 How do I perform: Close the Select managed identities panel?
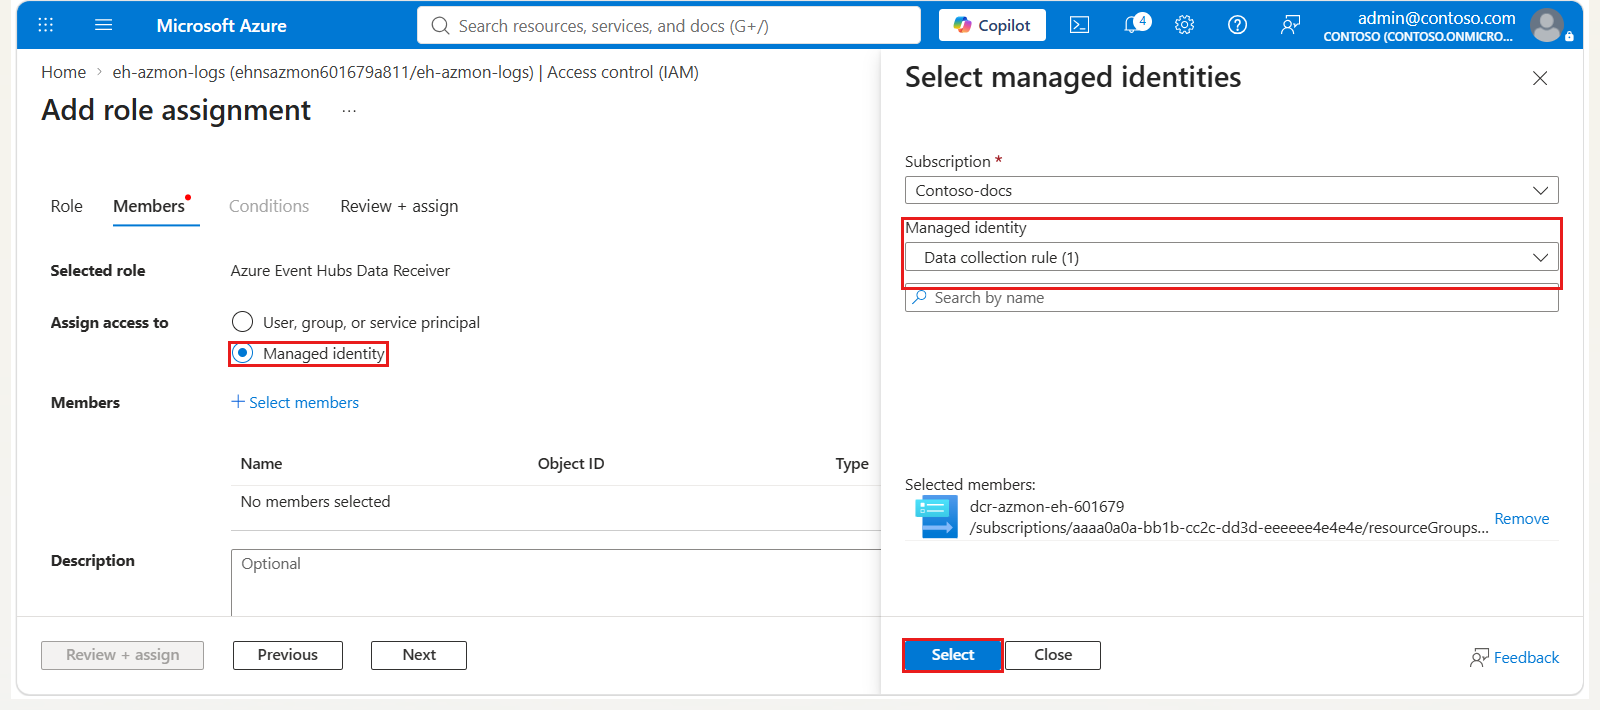[1540, 78]
